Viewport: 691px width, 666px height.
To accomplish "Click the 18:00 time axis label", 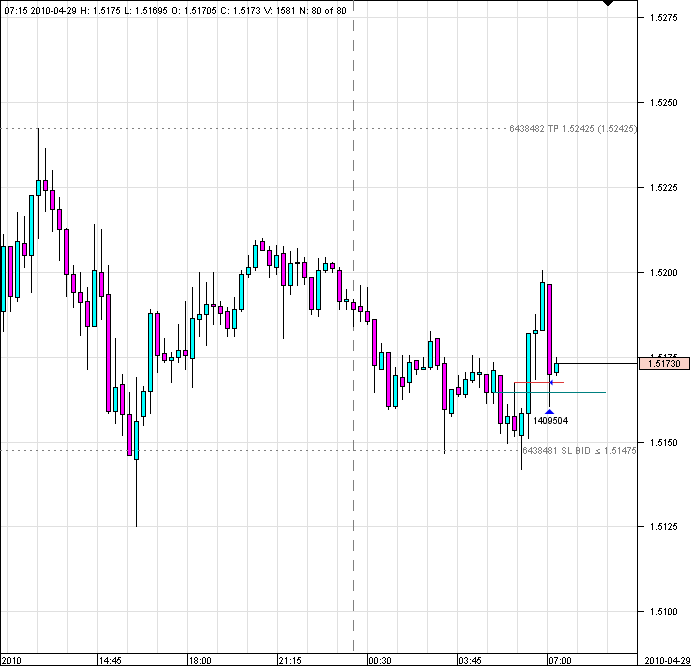I will click(200, 660).
